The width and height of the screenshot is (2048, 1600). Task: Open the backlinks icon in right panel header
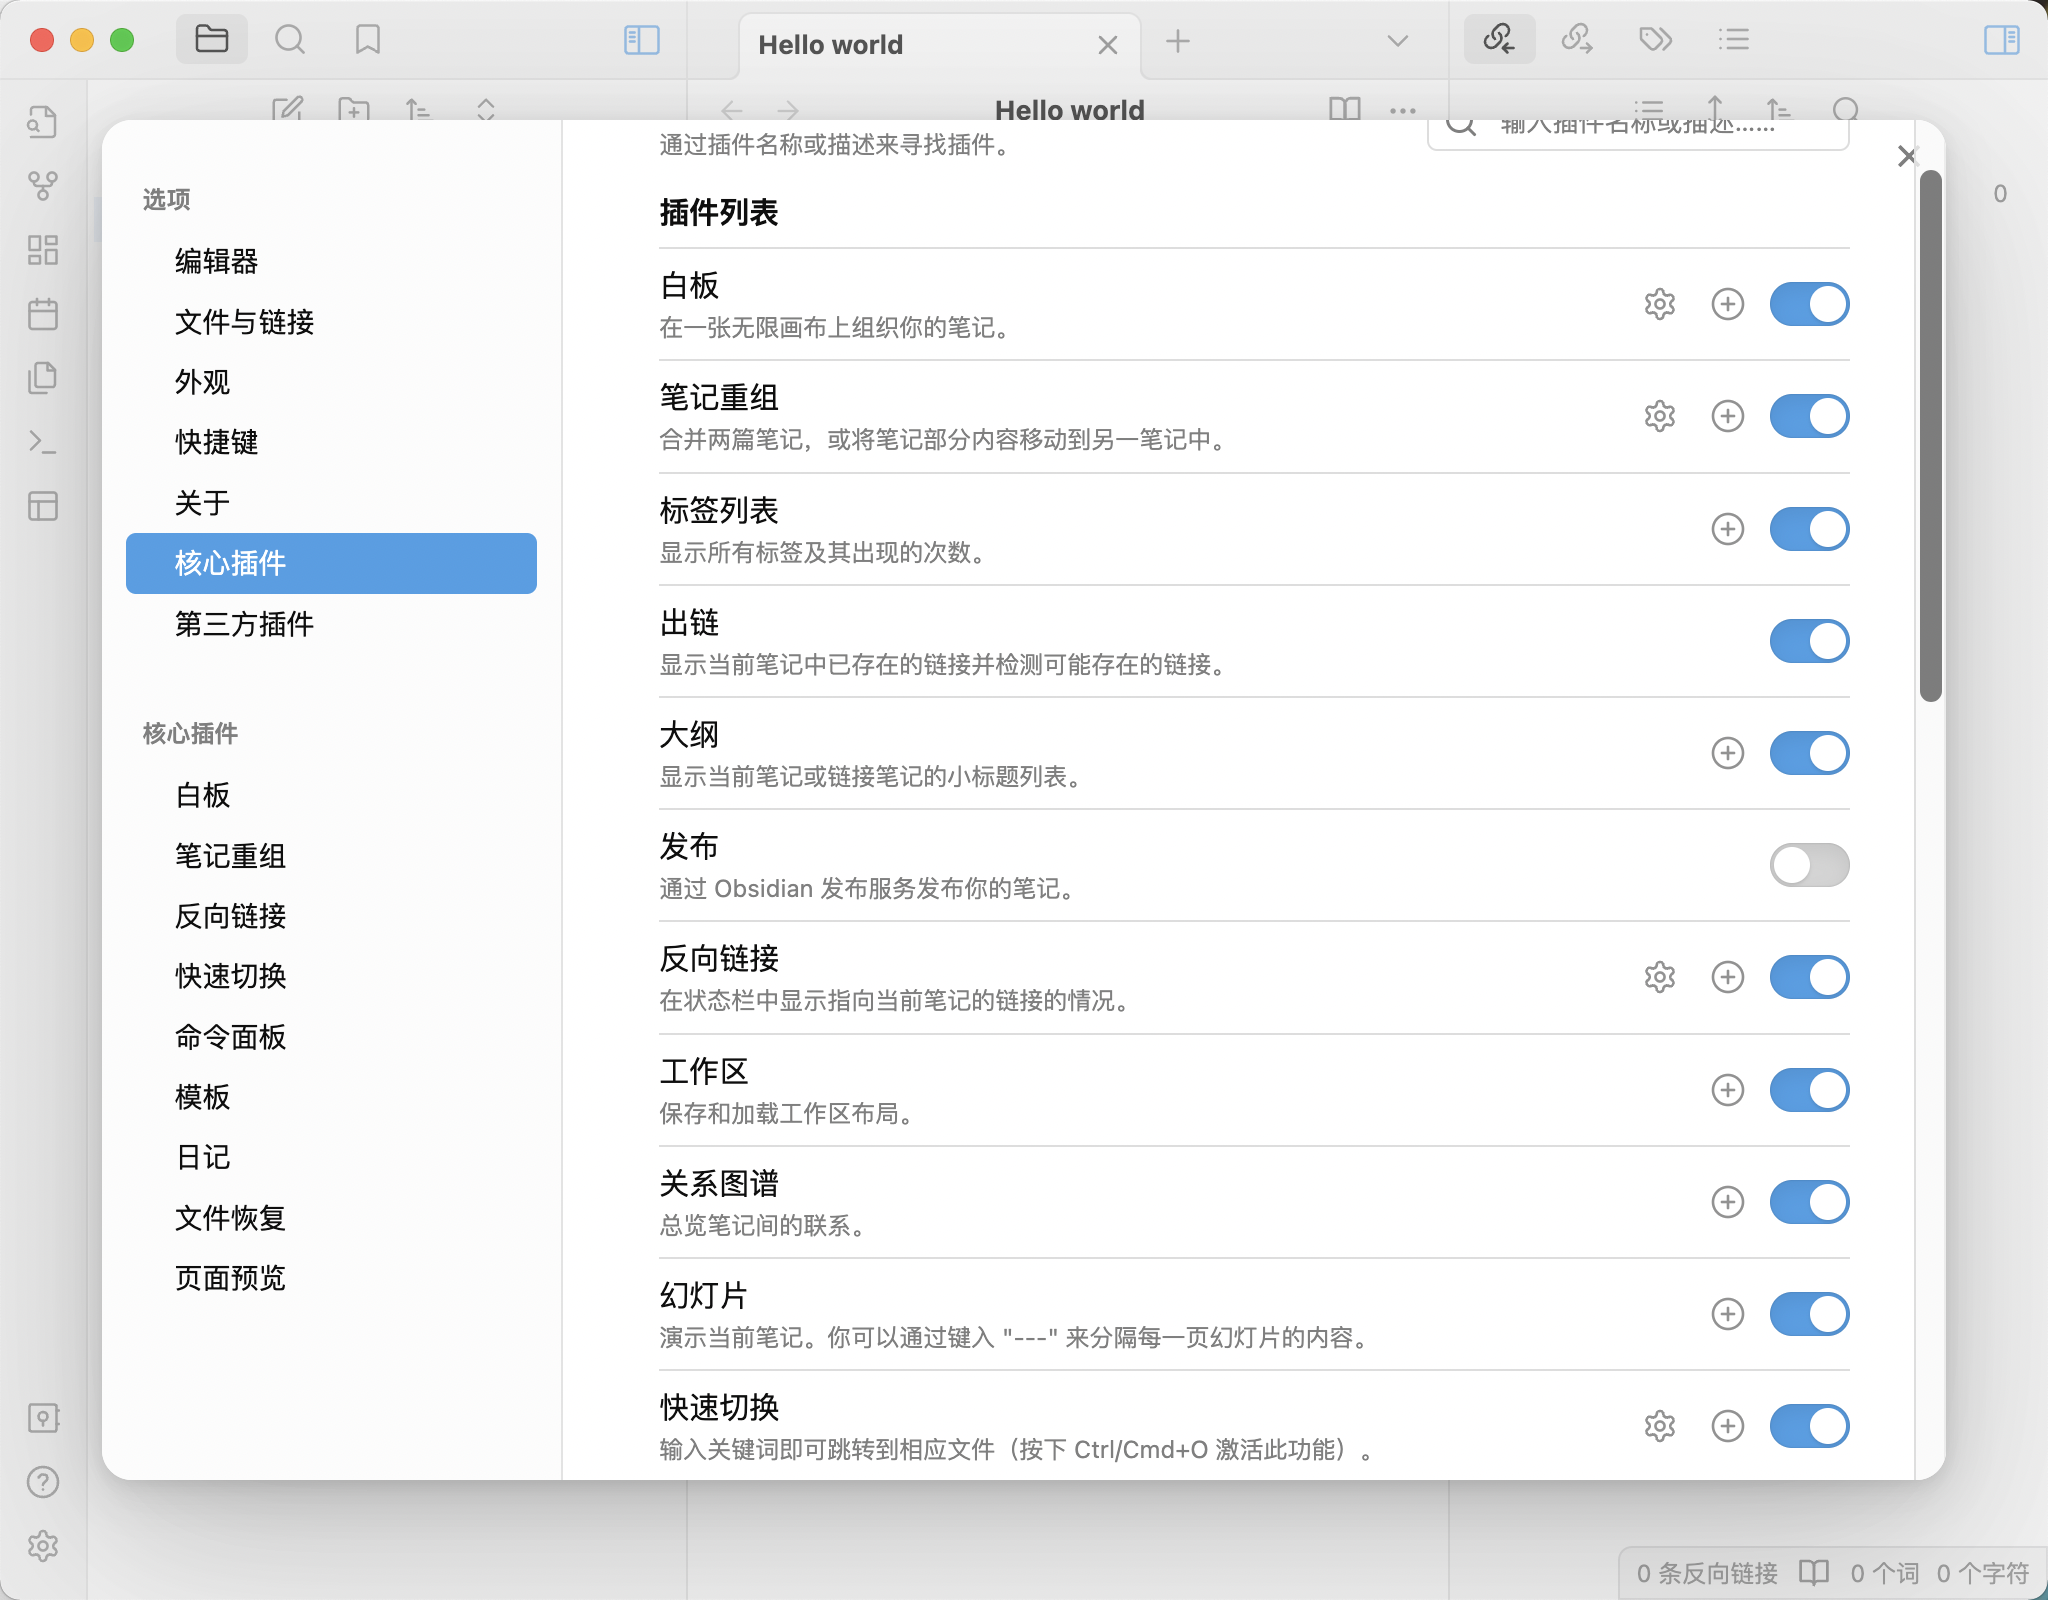[1499, 40]
